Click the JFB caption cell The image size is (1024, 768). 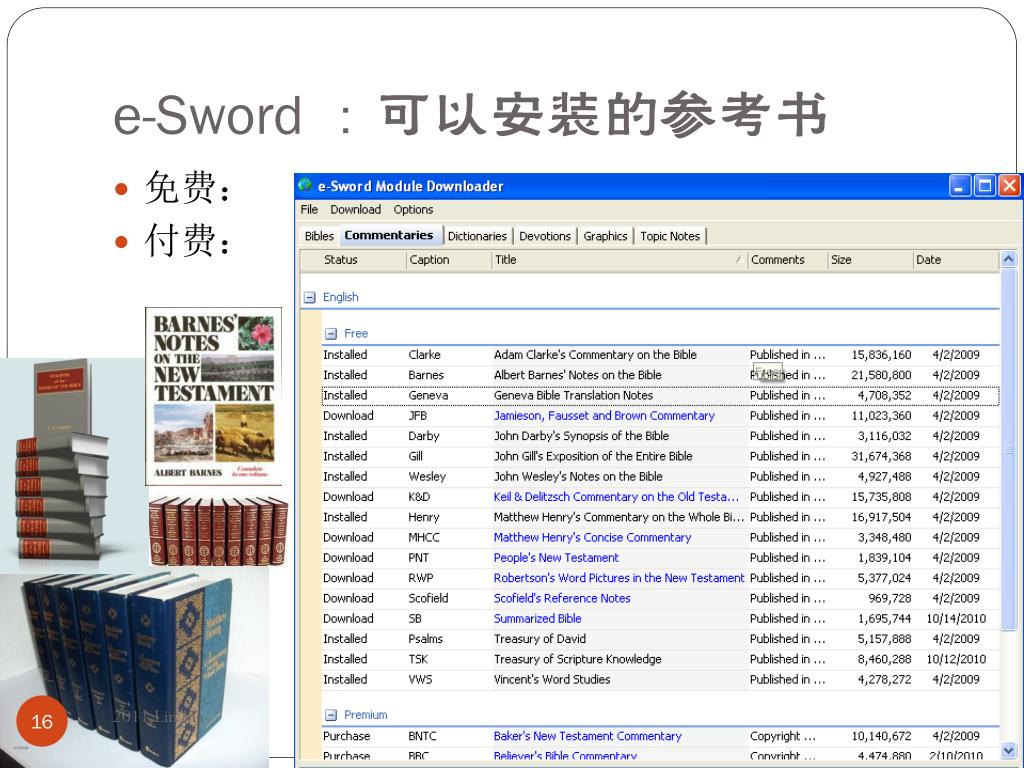(x=417, y=415)
